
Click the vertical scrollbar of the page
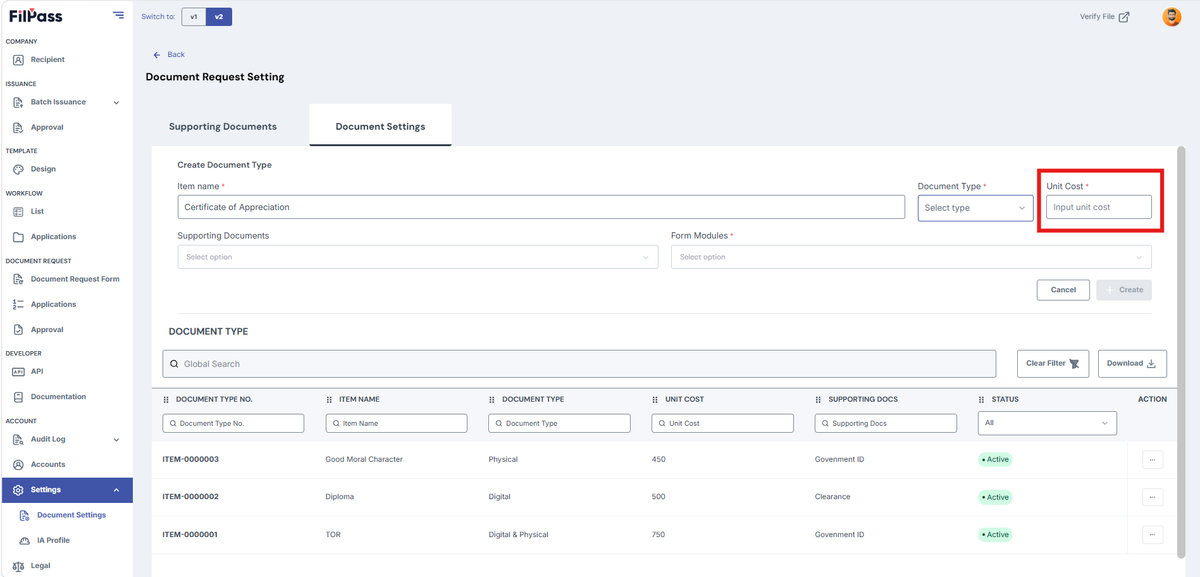[x=1181, y=350]
